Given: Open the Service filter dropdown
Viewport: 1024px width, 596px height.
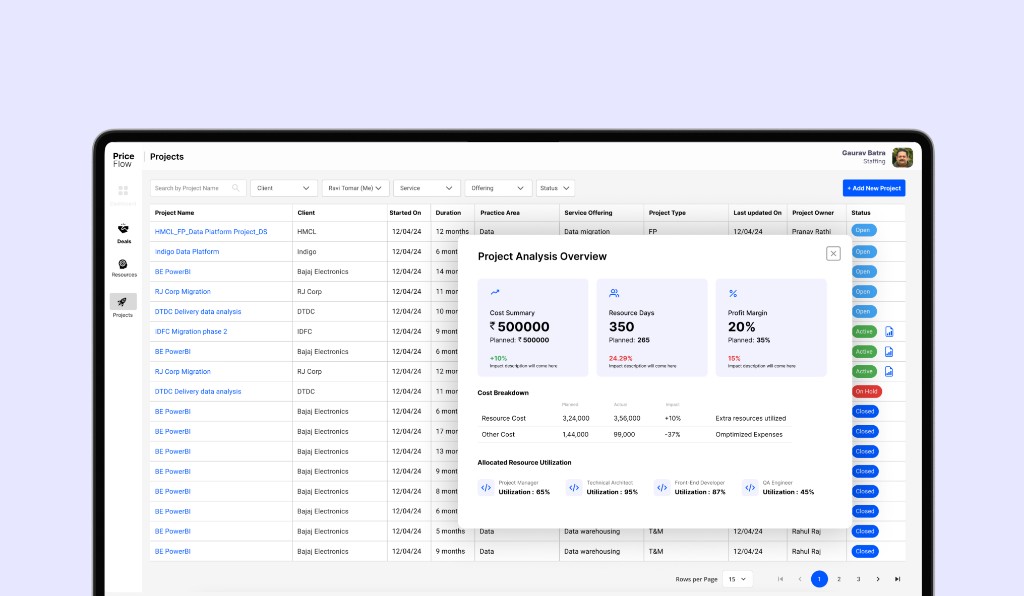Looking at the screenshot, I should pos(425,188).
